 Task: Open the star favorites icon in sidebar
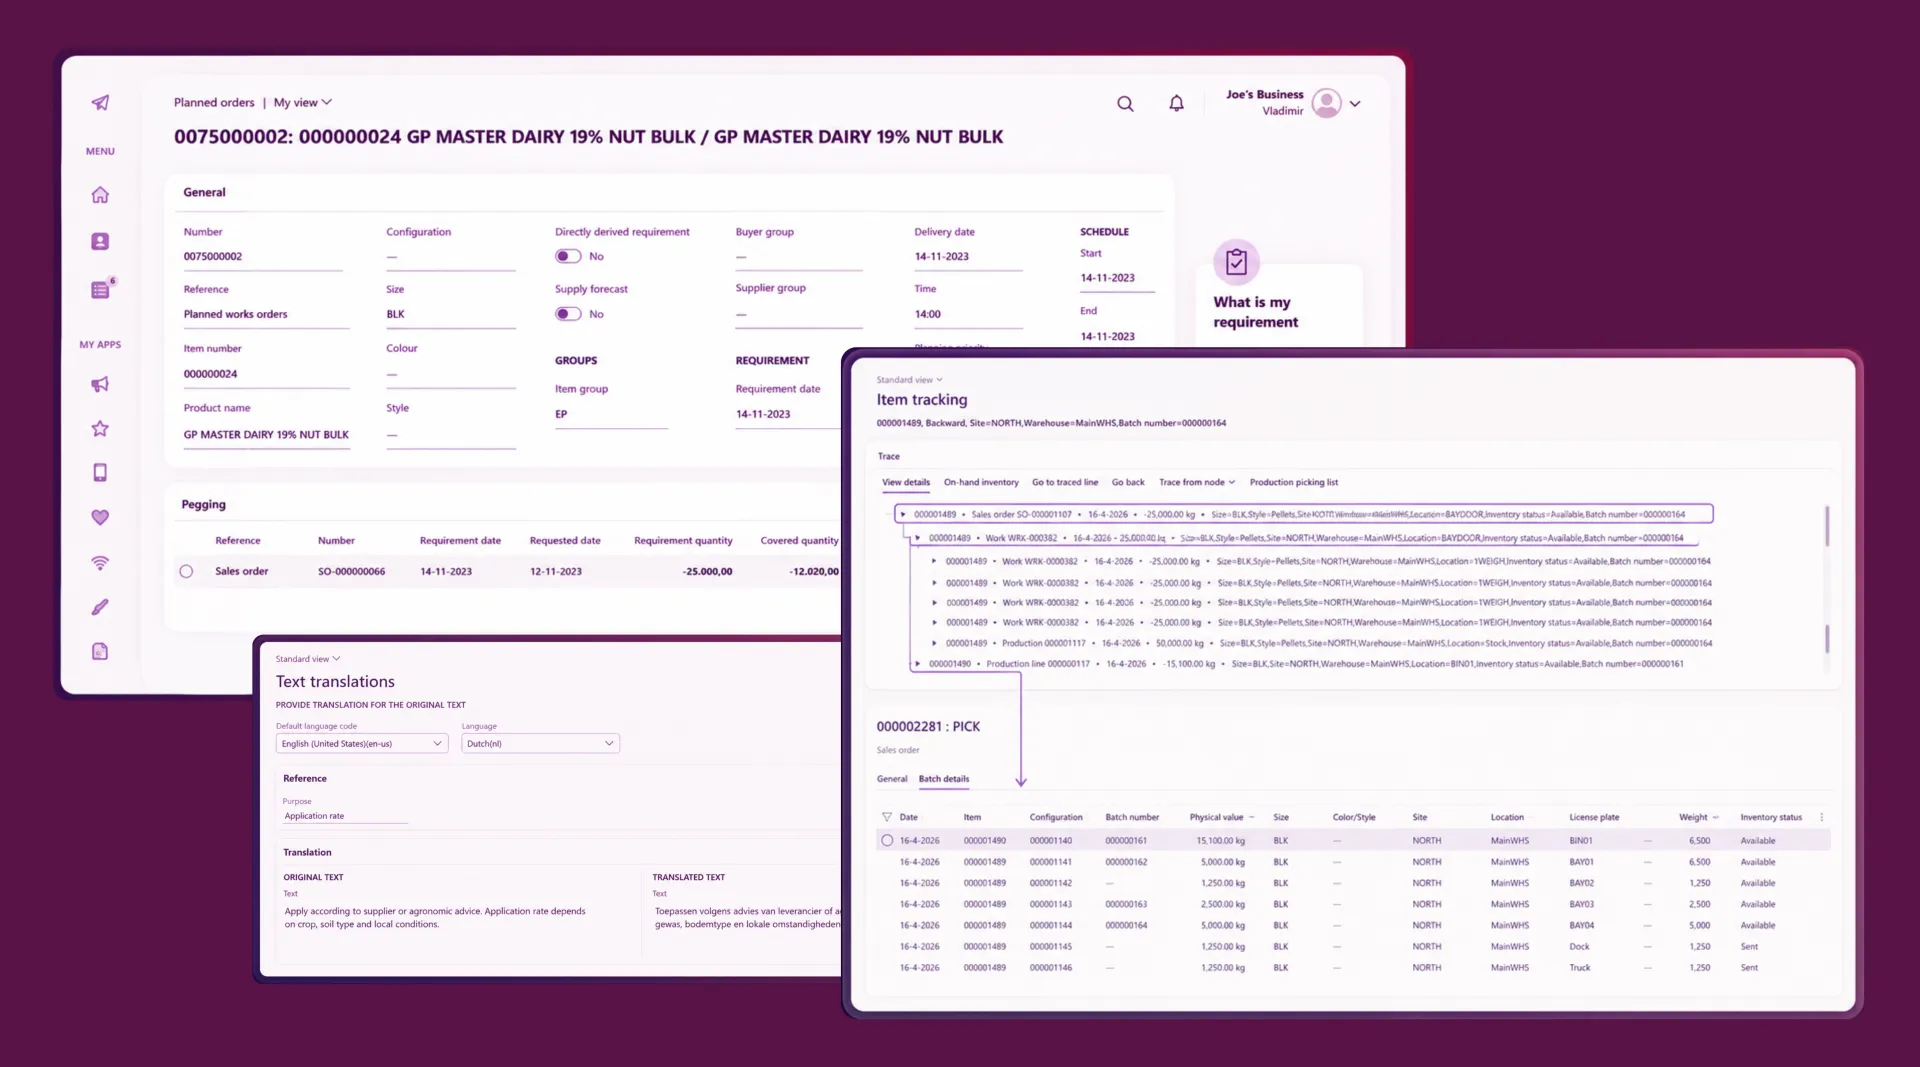click(x=100, y=429)
